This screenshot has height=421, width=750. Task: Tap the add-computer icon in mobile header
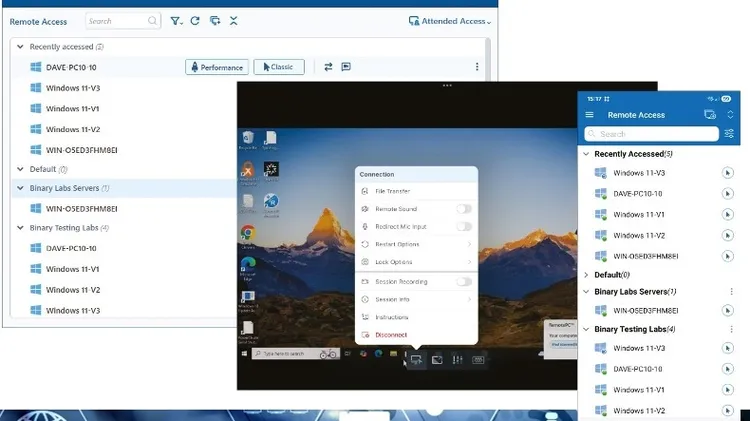tap(710, 114)
